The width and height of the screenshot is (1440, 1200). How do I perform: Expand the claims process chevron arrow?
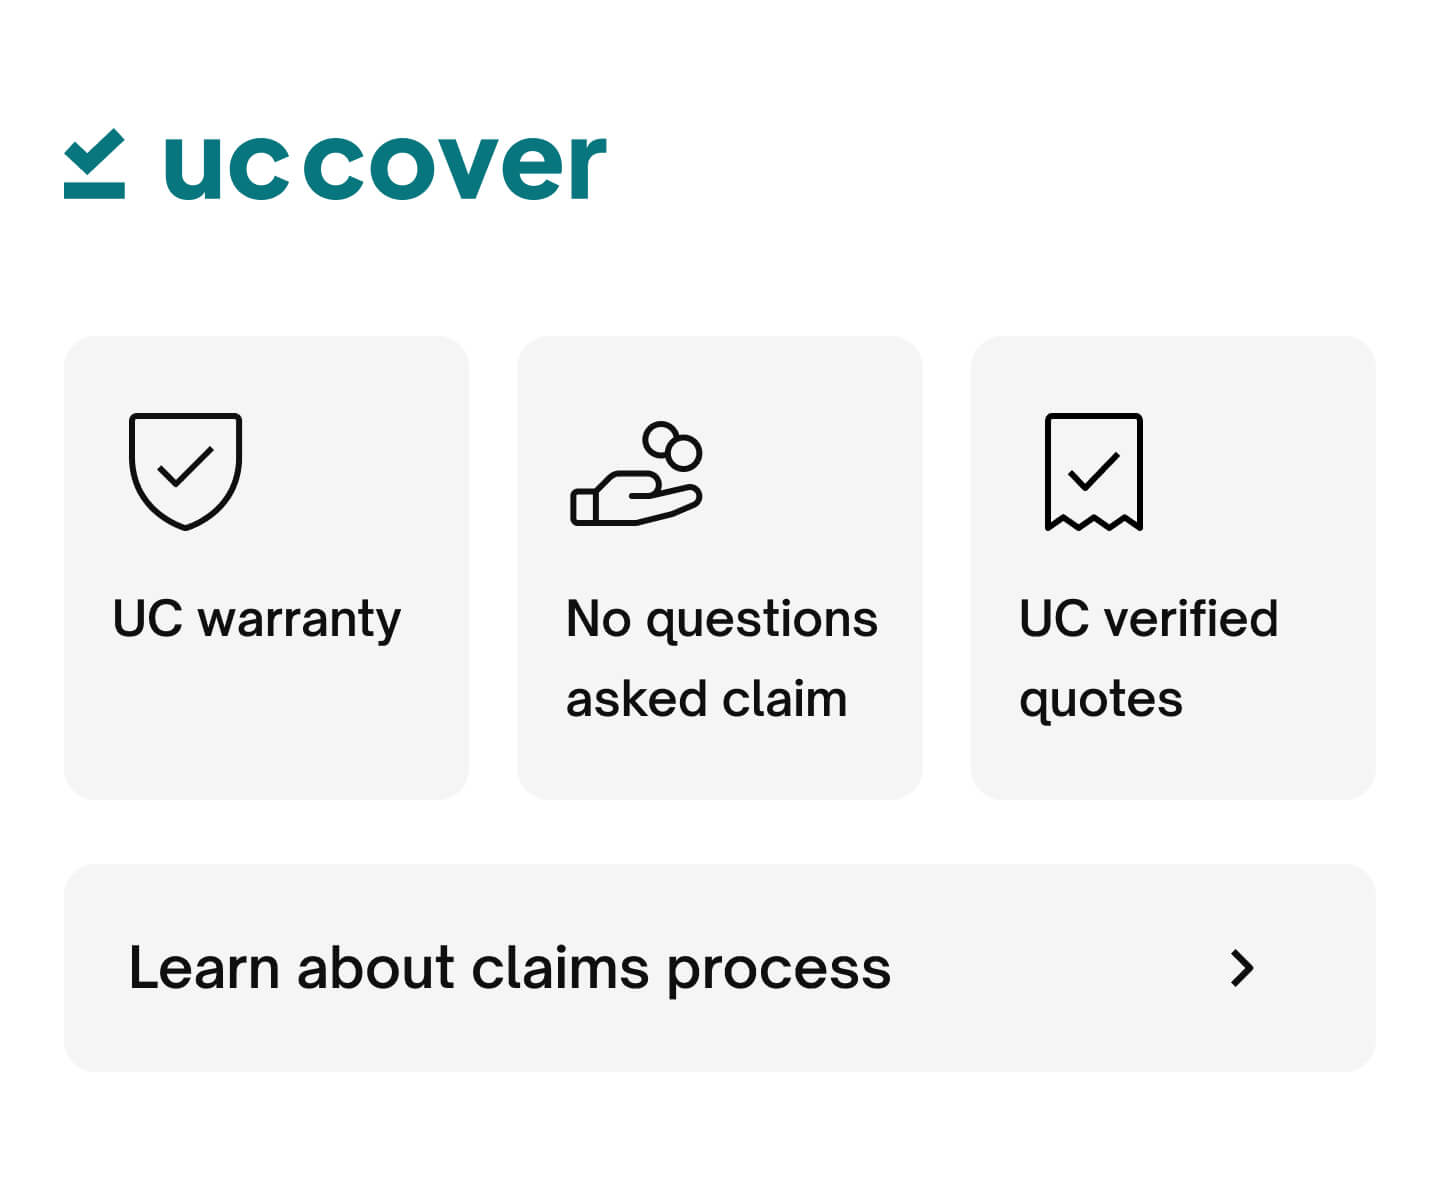click(1242, 968)
